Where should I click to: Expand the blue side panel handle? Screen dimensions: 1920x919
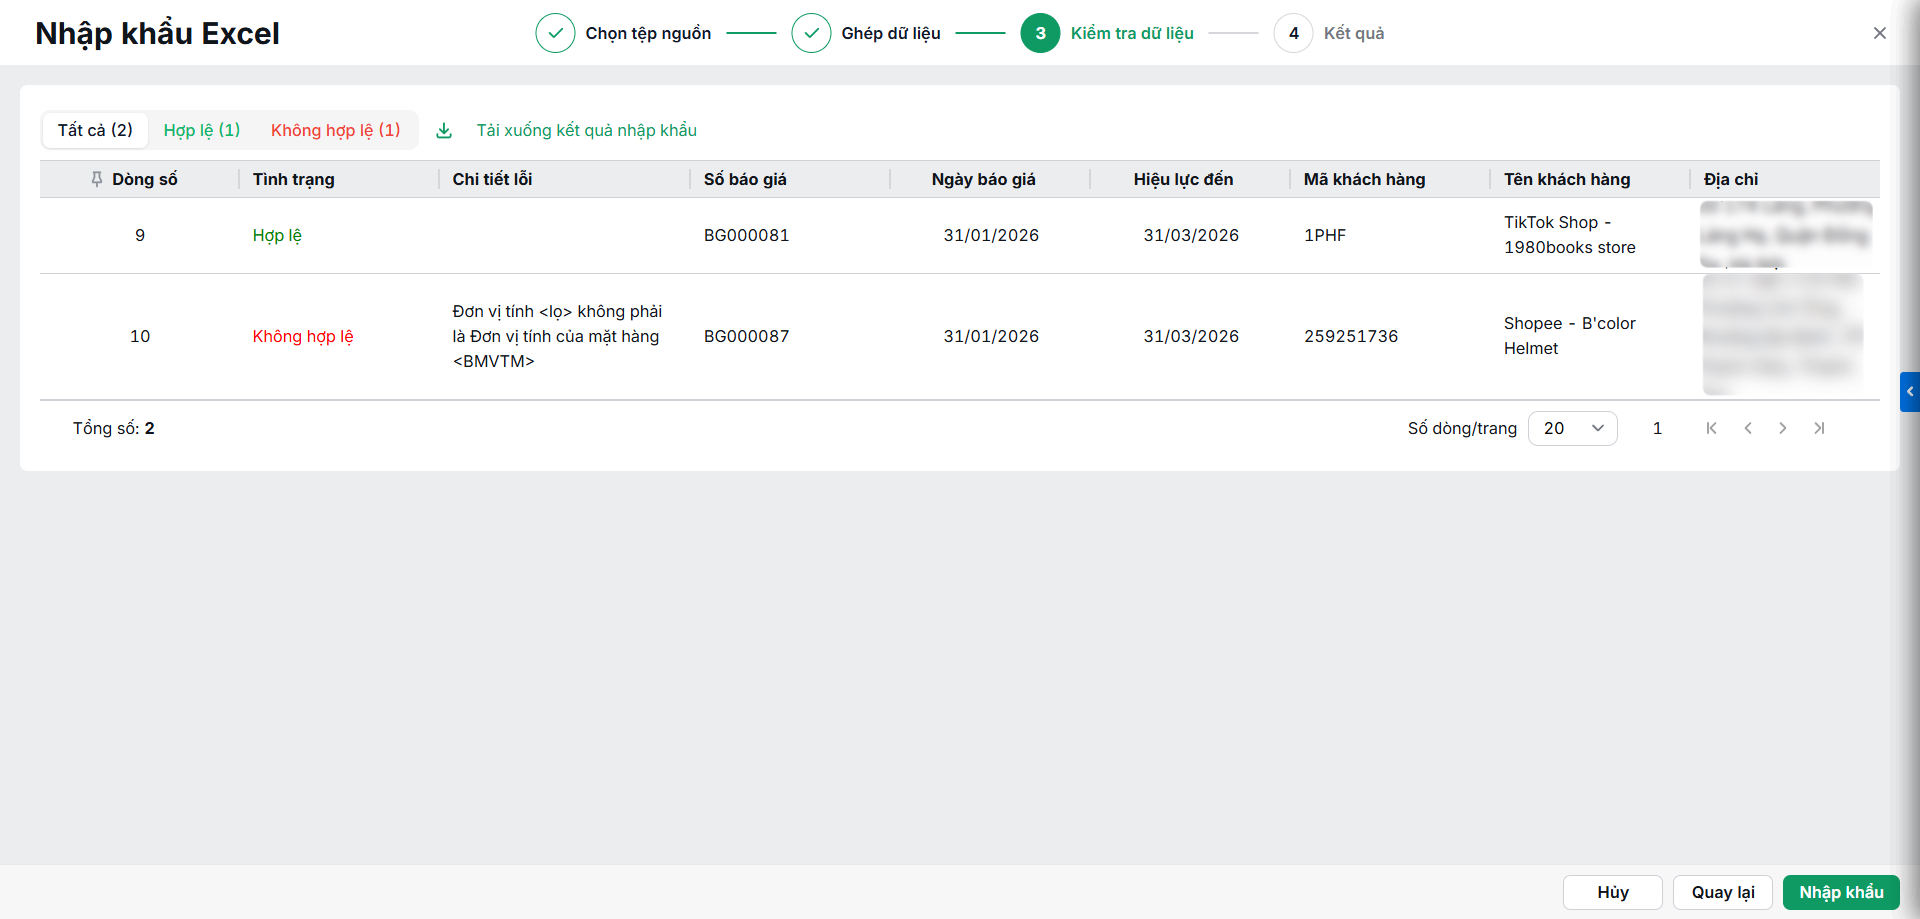click(1909, 392)
